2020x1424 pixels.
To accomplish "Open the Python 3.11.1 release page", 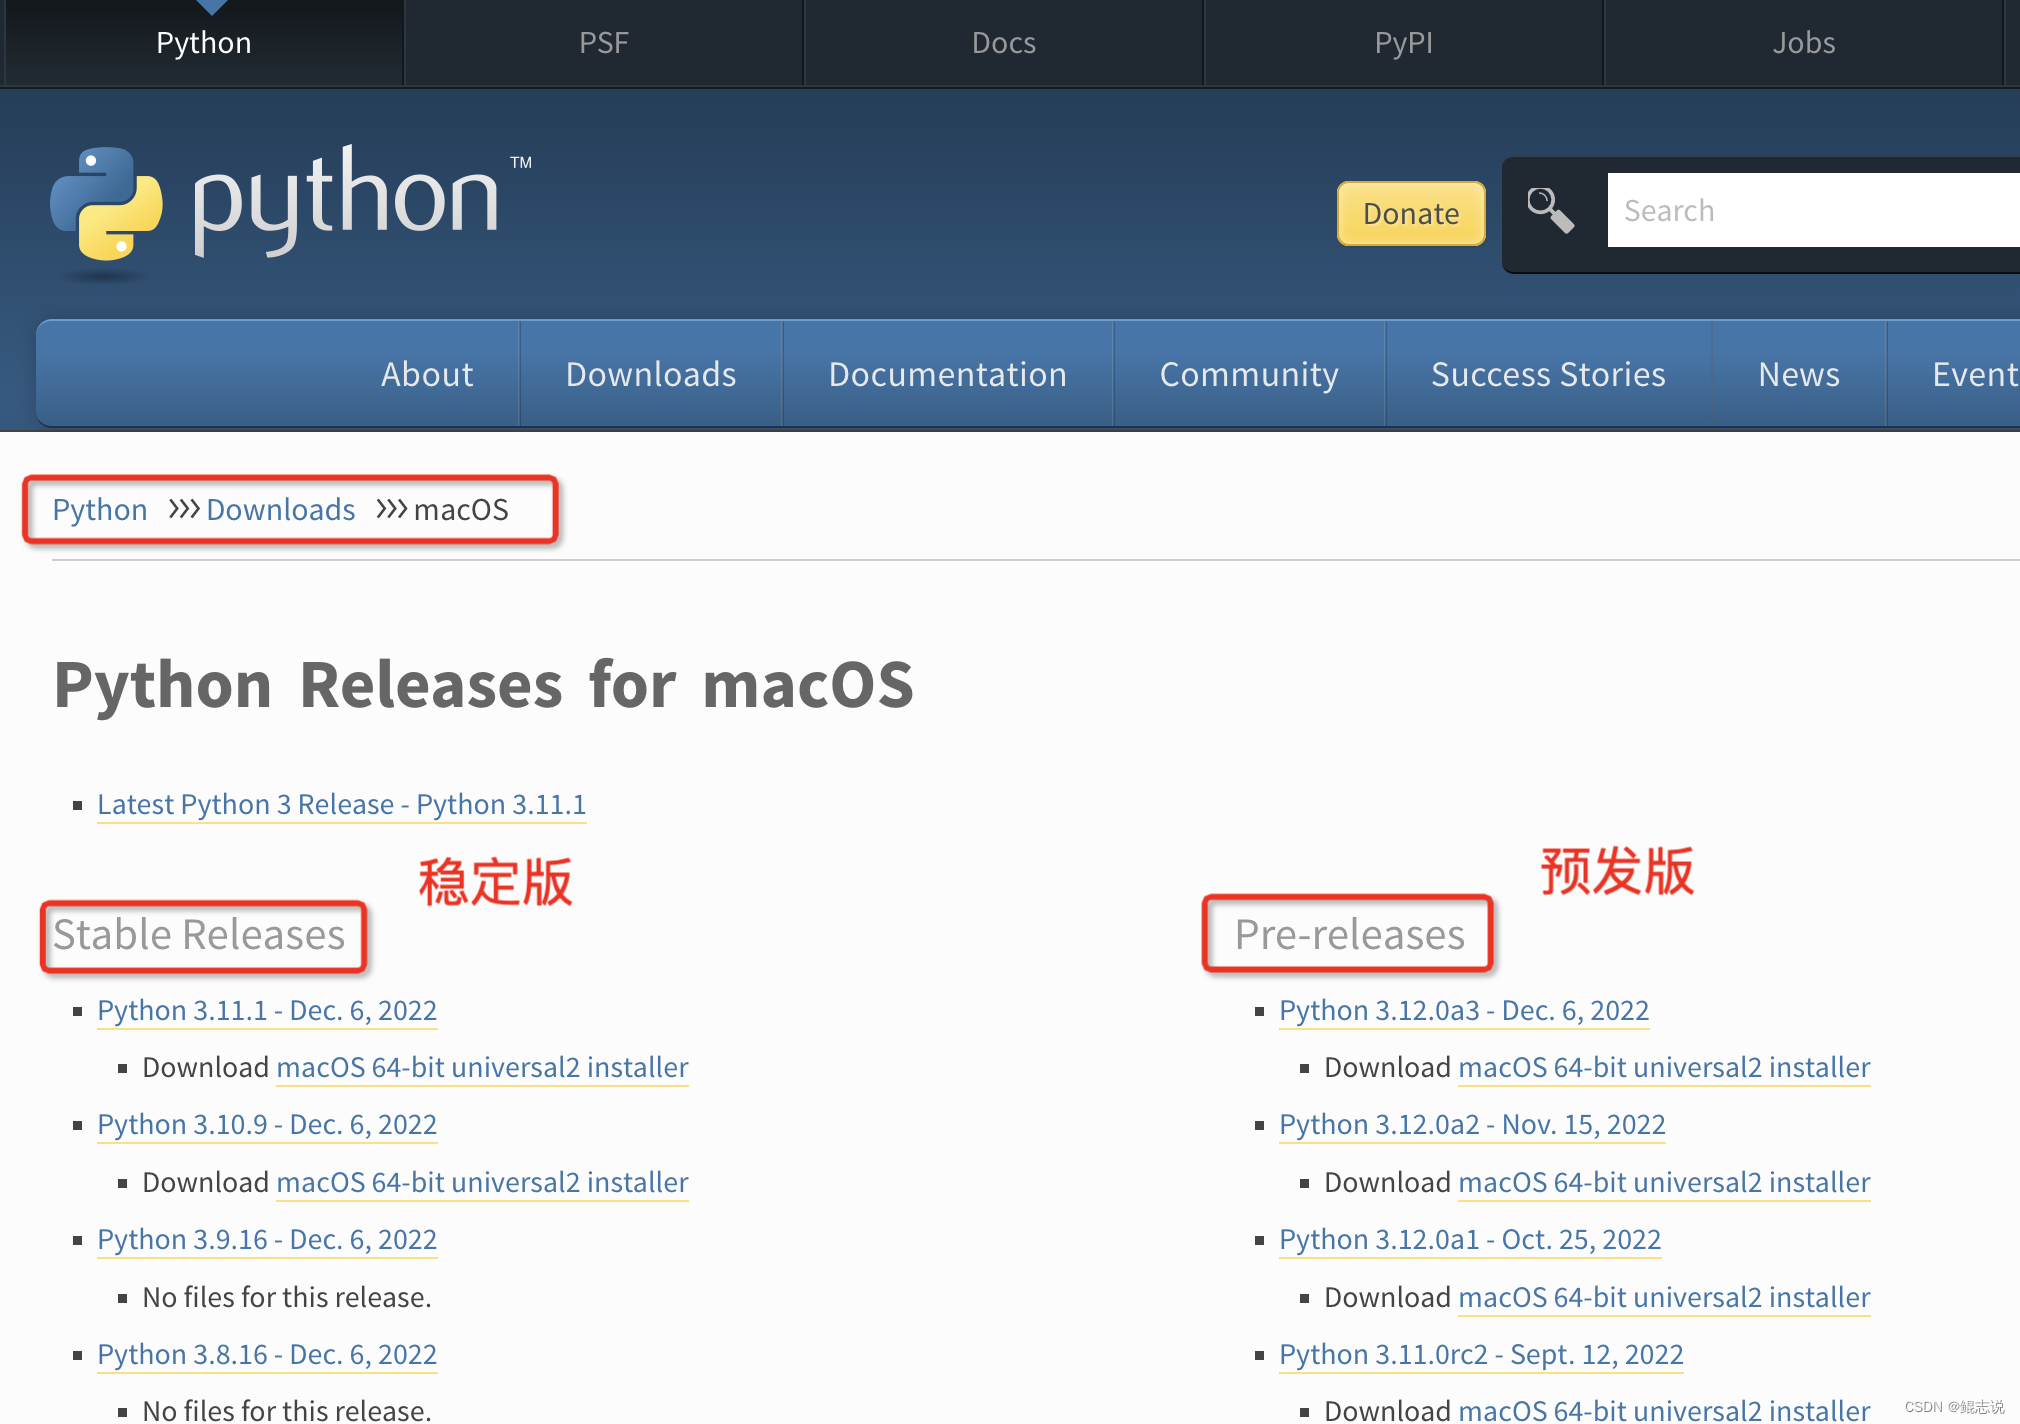I will click(x=266, y=1011).
